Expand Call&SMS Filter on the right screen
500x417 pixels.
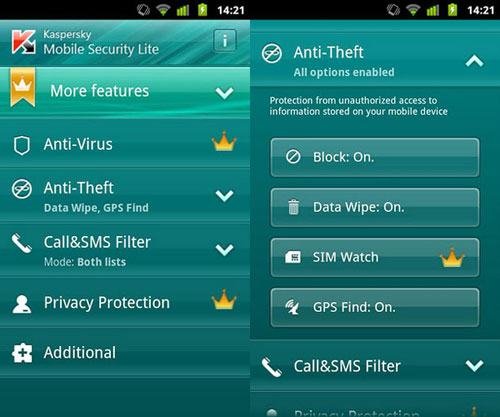475,366
